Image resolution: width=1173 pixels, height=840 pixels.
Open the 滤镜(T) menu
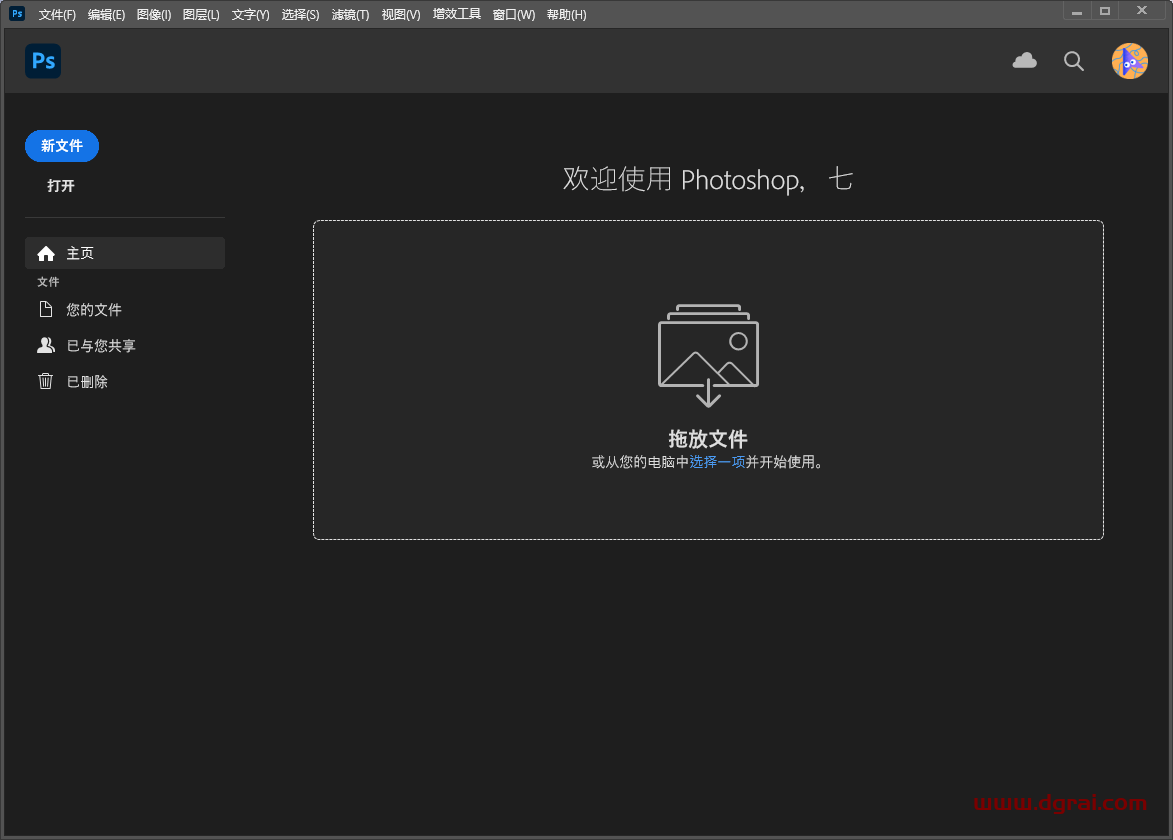coord(350,14)
